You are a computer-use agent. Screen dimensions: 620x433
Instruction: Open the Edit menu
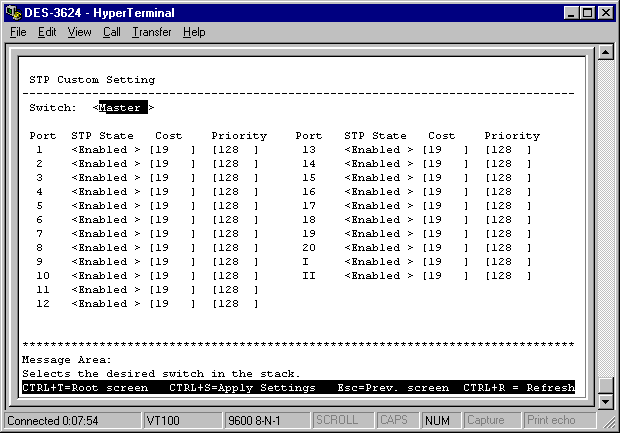pos(47,32)
